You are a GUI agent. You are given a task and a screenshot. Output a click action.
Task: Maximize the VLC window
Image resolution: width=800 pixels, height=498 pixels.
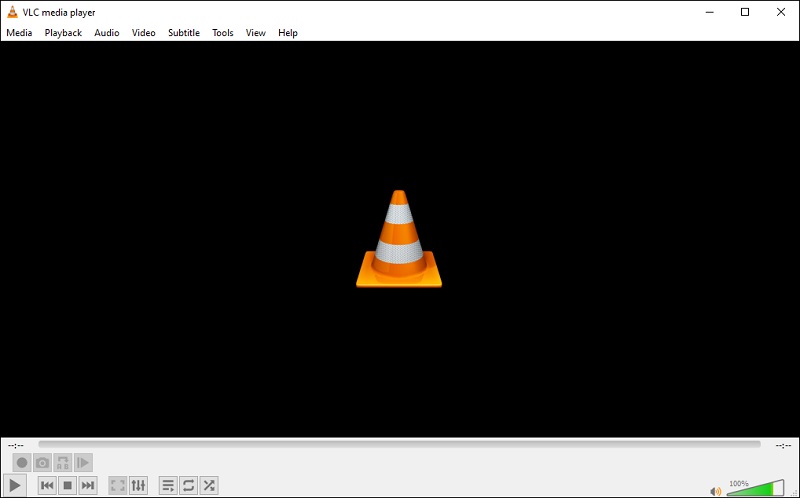[x=745, y=12]
